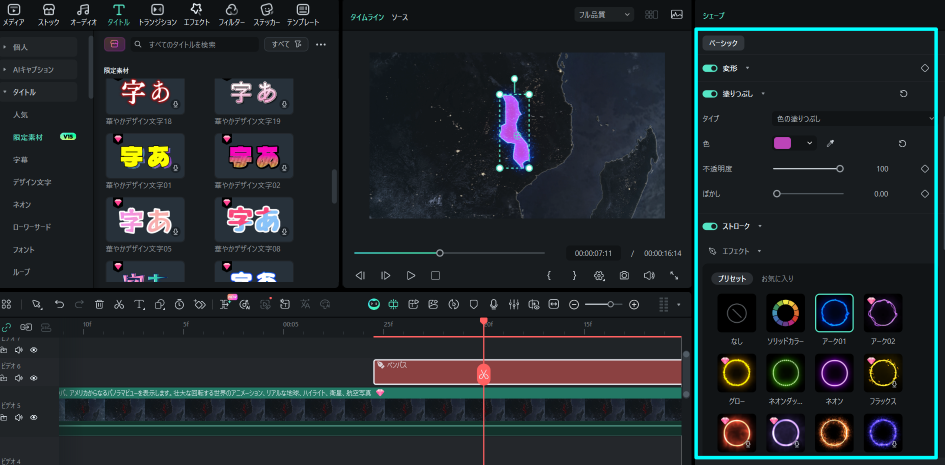Open the テンプレート tab
This screenshot has height=465, width=945.
[303, 15]
